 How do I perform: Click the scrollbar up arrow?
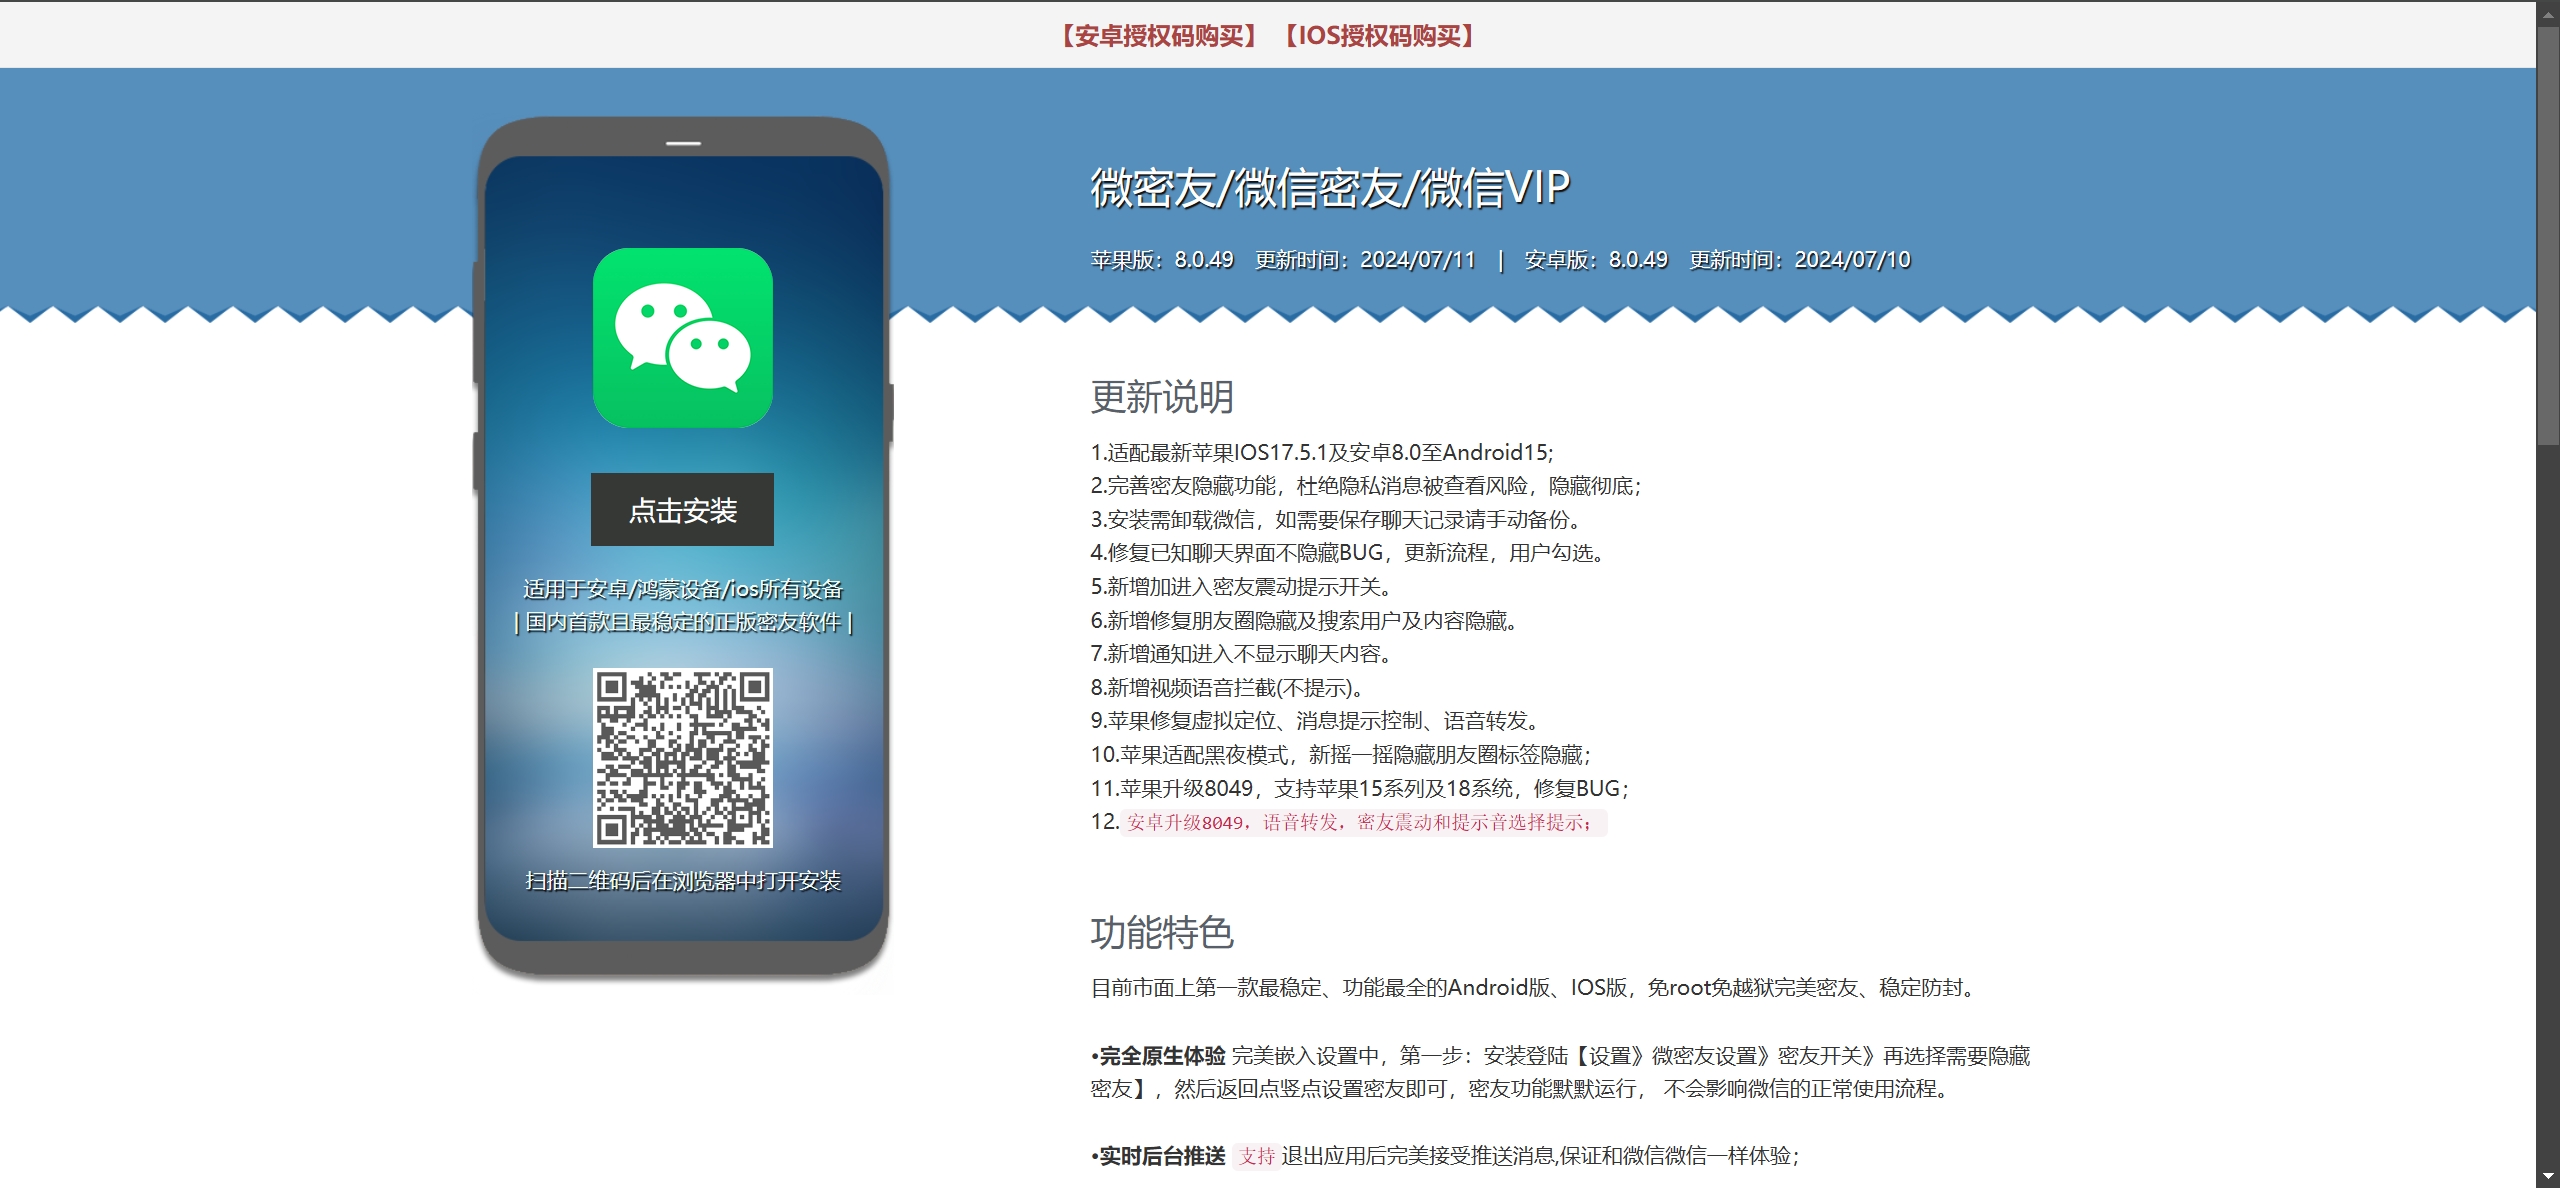coord(2548,15)
